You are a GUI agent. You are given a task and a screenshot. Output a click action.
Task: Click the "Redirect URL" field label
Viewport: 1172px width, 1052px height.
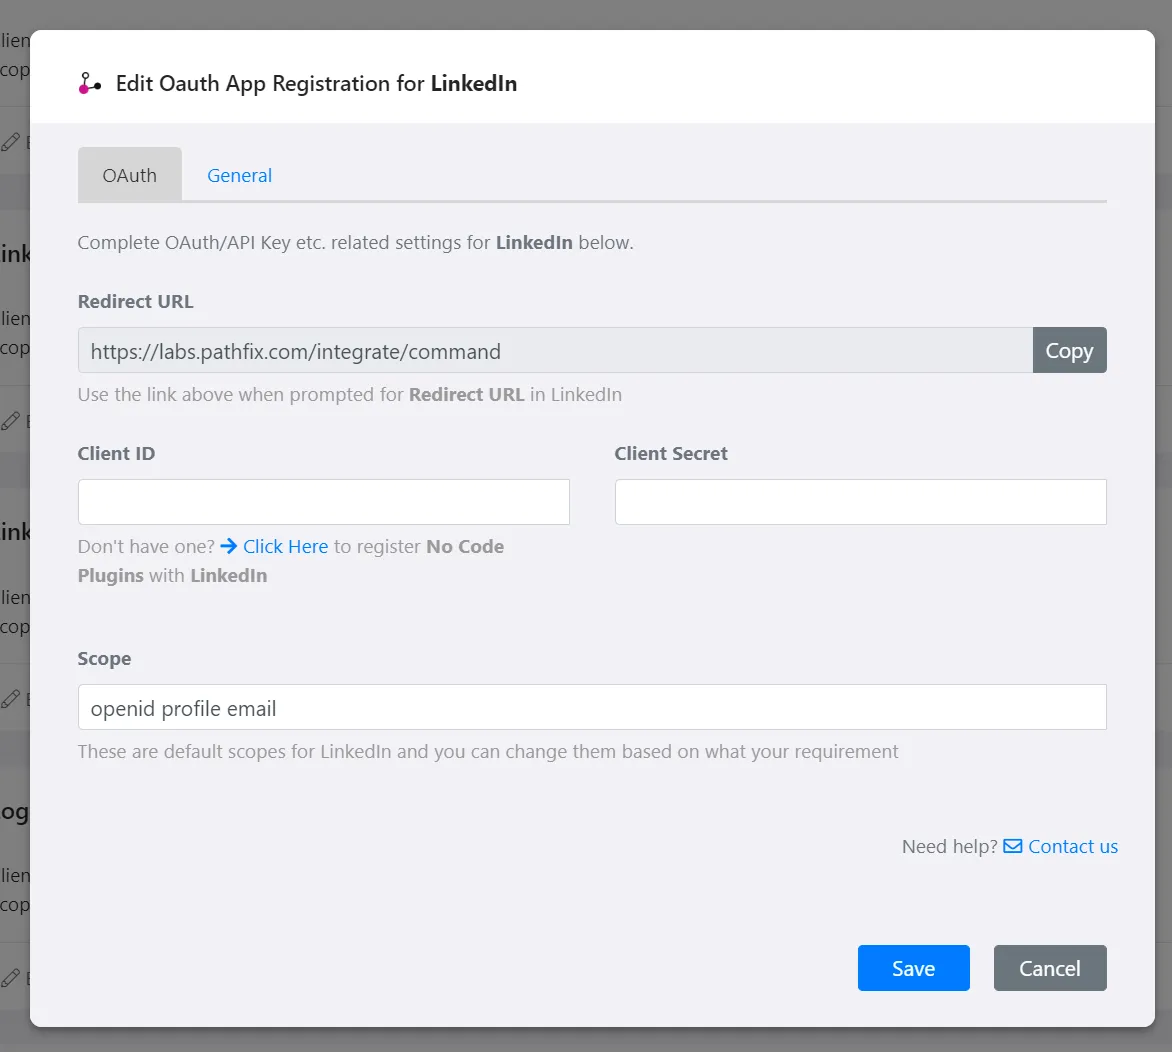coord(135,301)
